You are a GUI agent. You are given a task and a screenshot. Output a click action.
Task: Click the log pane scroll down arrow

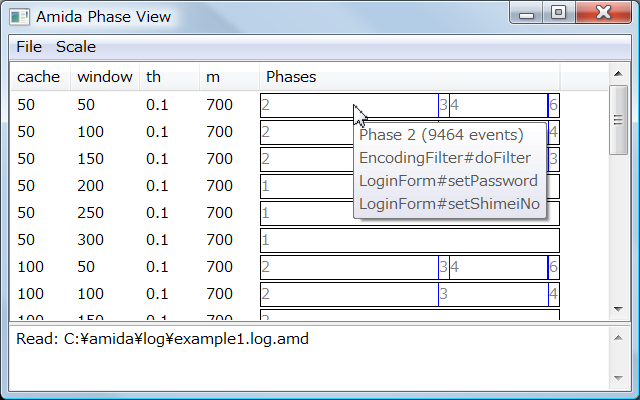point(619,379)
